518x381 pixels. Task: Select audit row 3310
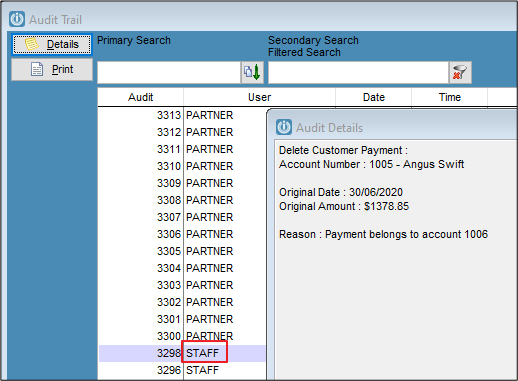pos(182,166)
